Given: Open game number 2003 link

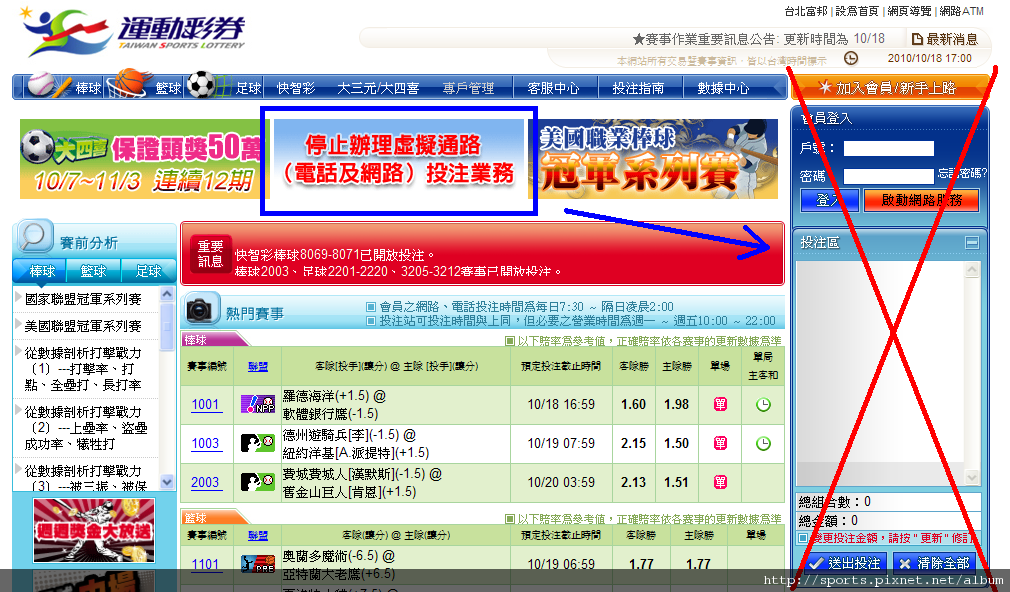Looking at the screenshot, I should [205, 482].
